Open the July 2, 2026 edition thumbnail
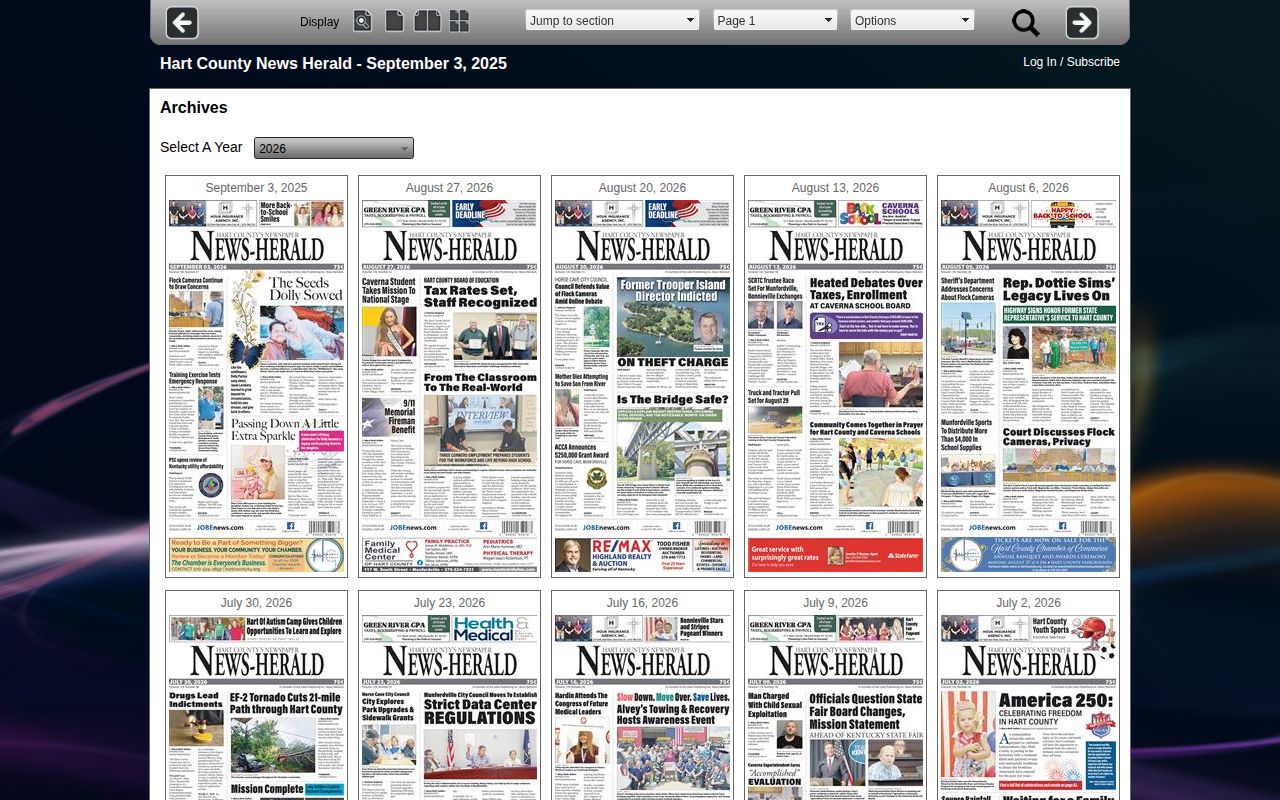 (1028, 707)
